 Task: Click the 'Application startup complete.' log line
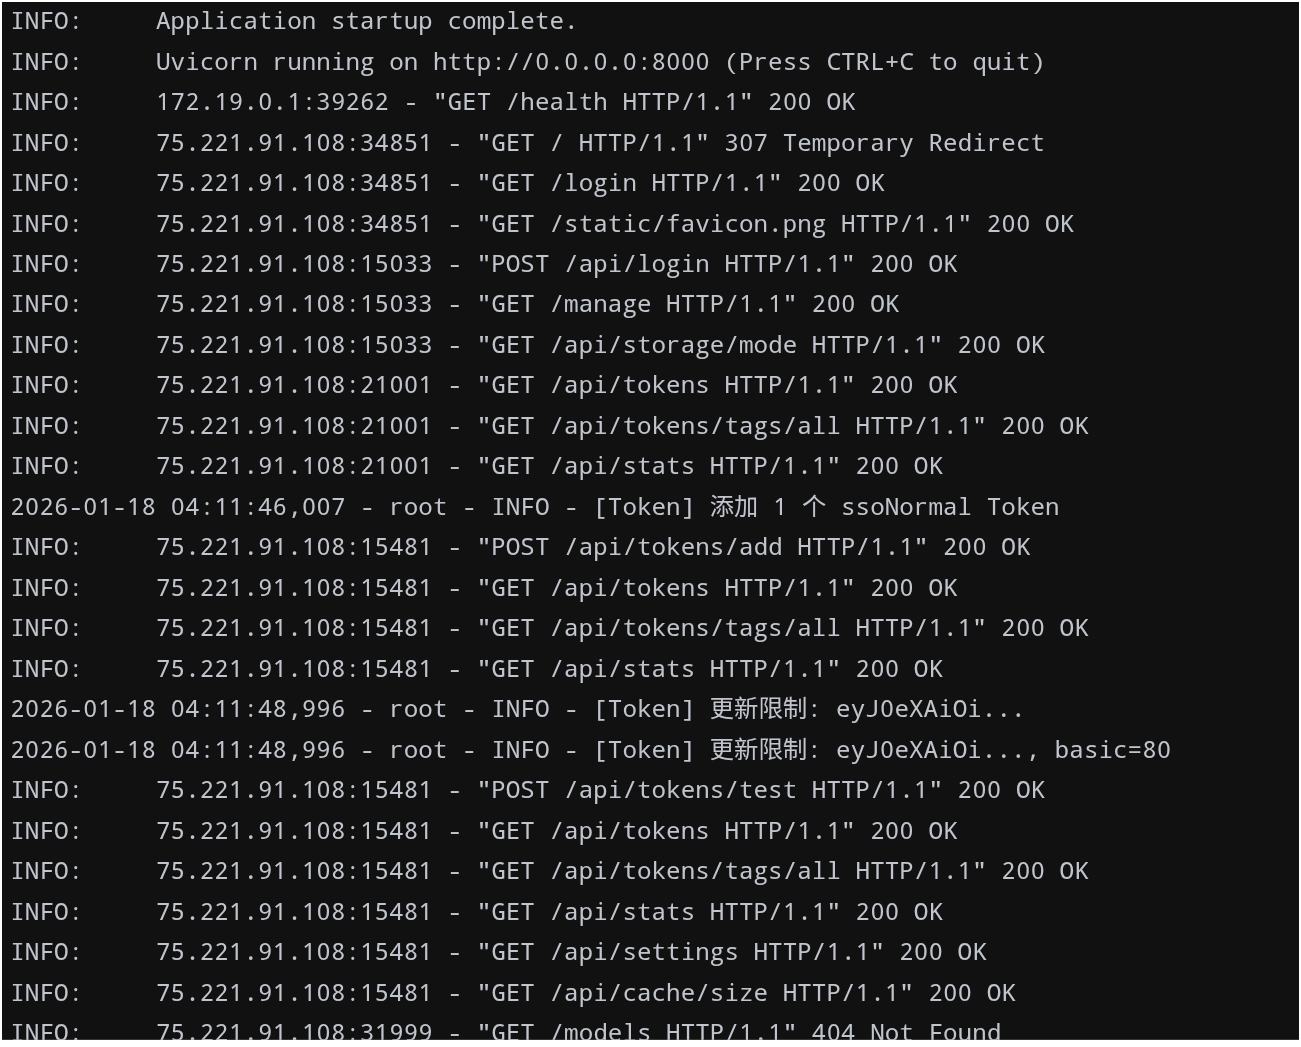[294, 21]
